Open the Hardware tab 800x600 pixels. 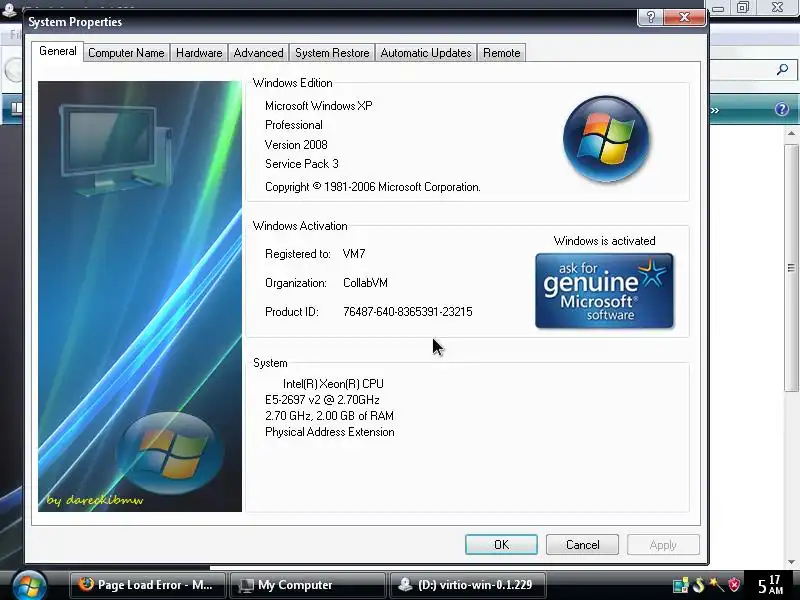pos(199,53)
